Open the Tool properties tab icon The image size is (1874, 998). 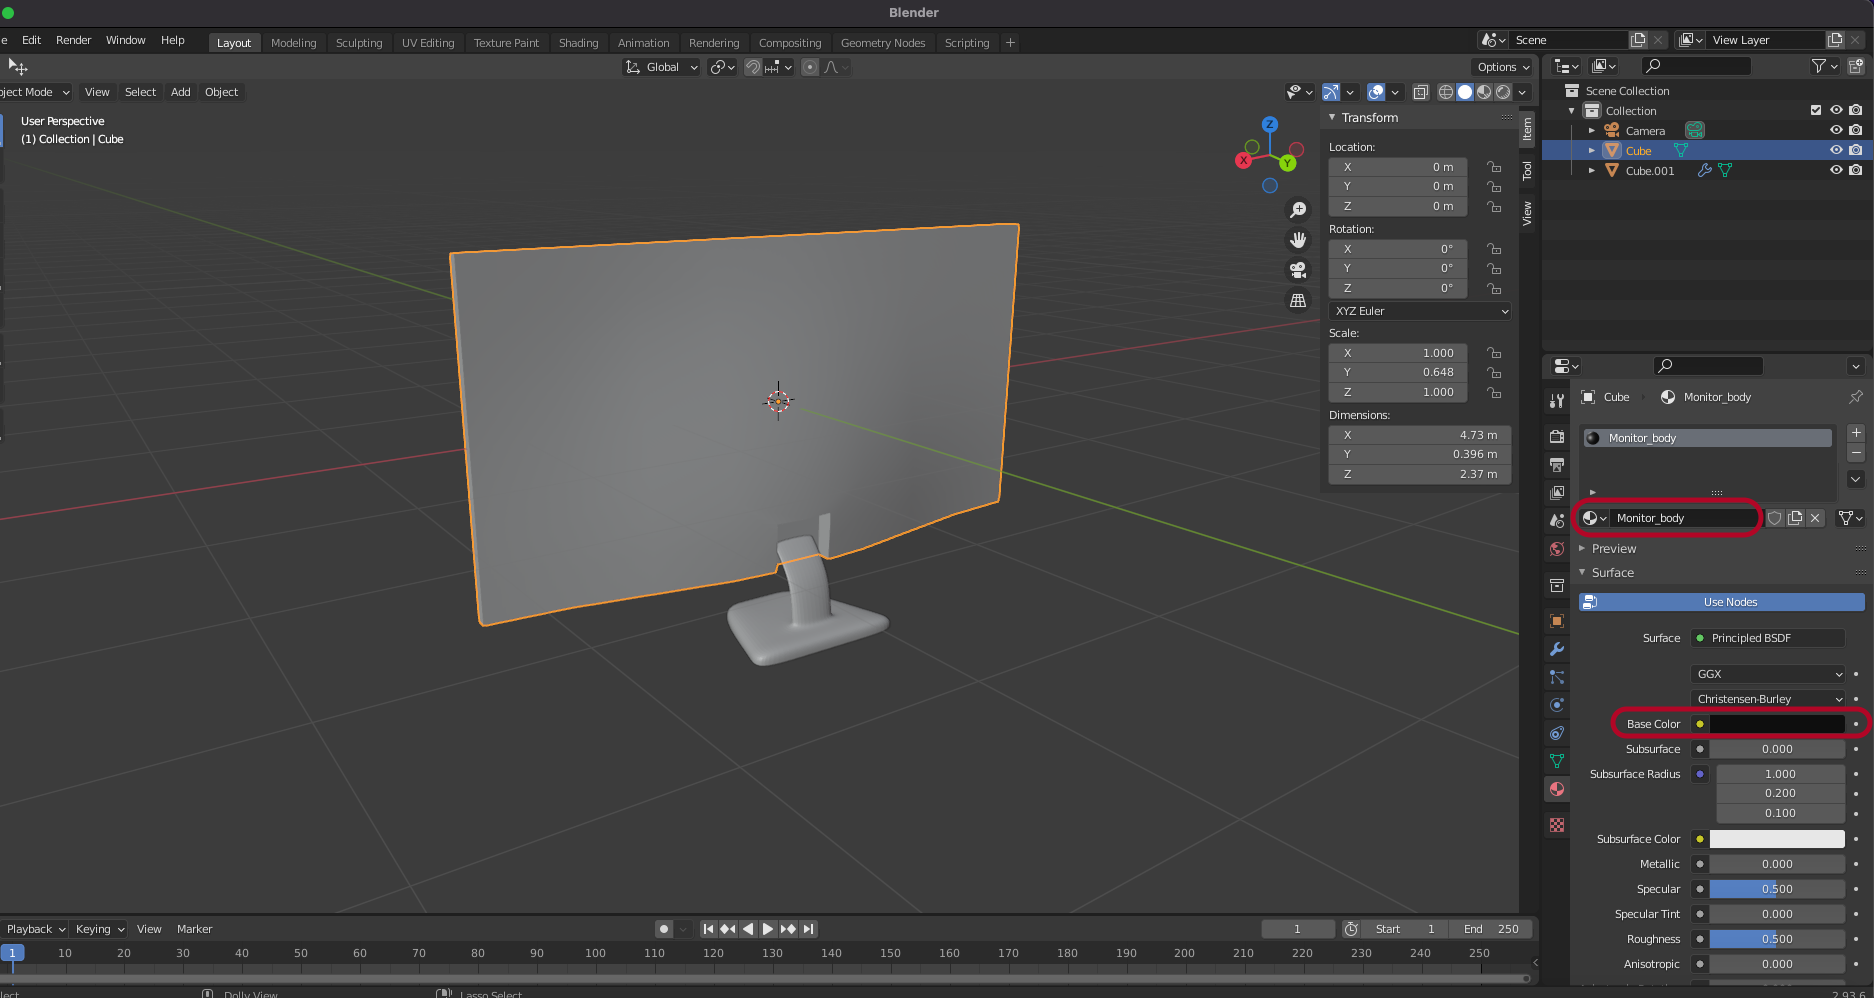[1557, 401]
